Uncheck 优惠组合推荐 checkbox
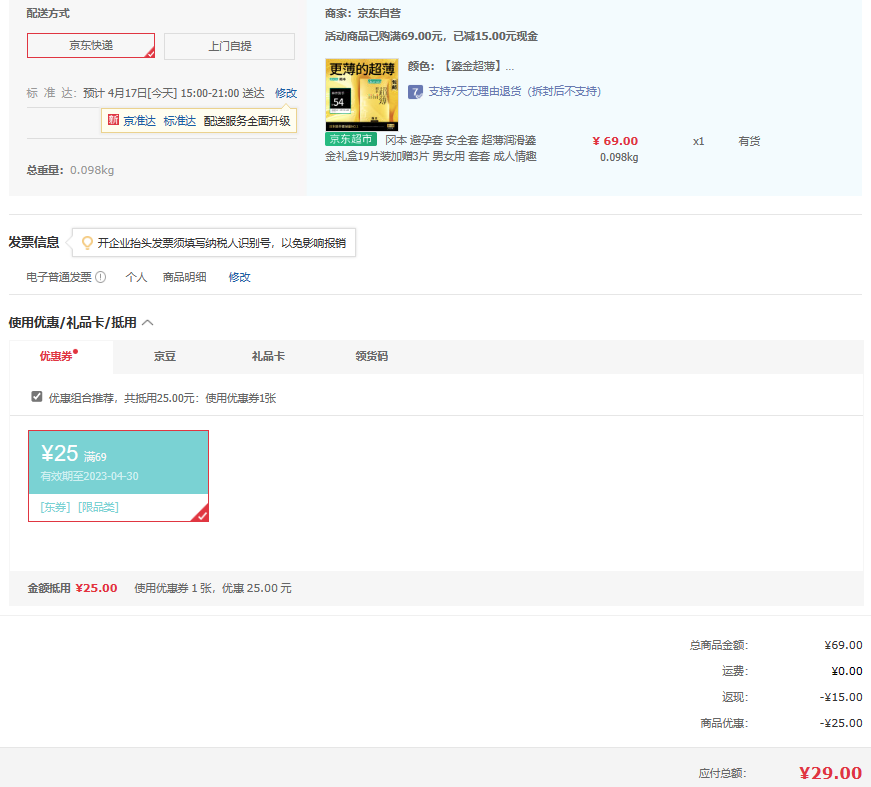Image resolution: width=871 pixels, height=787 pixels. tap(37, 397)
